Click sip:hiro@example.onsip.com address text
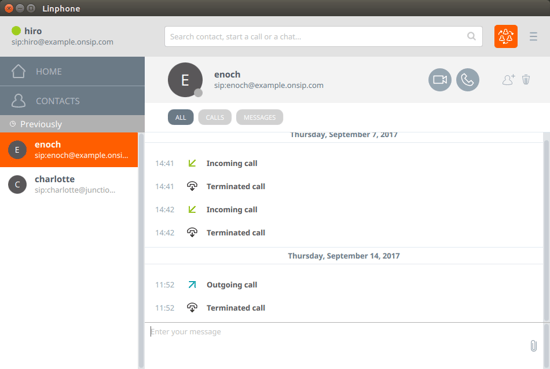 (x=62, y=42)
